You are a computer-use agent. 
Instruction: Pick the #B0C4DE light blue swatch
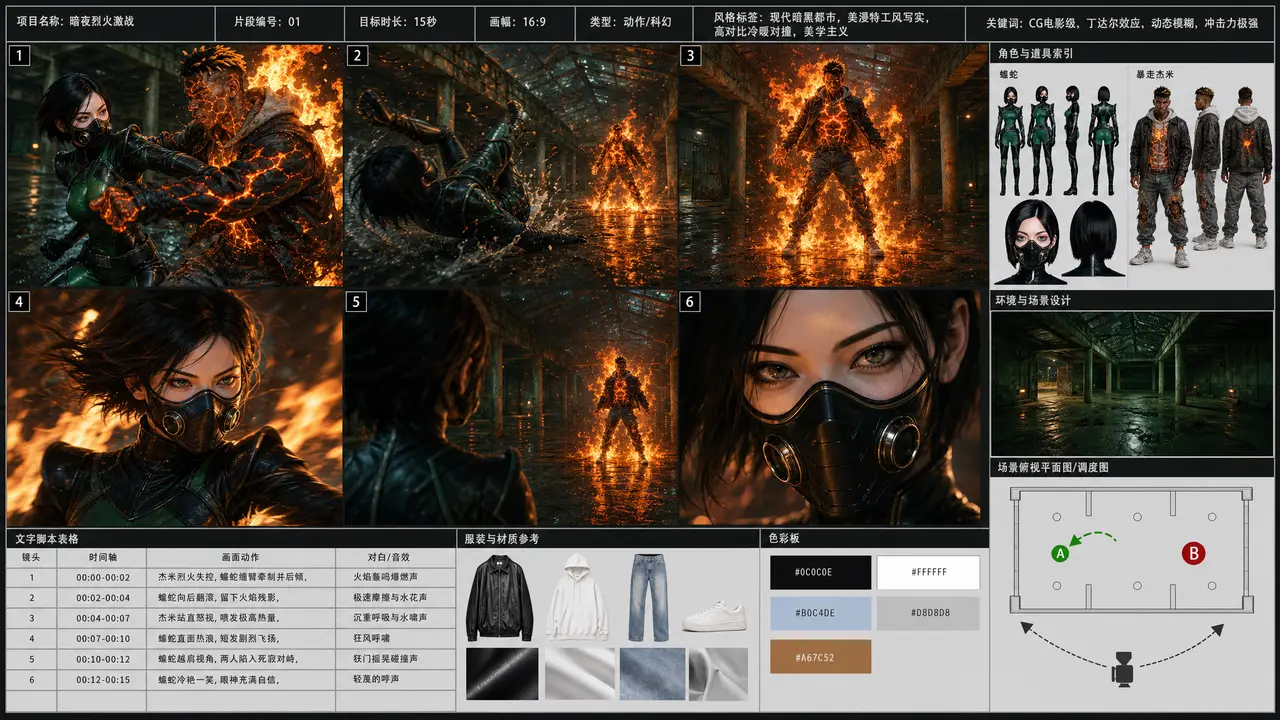(x=820, y=613)
